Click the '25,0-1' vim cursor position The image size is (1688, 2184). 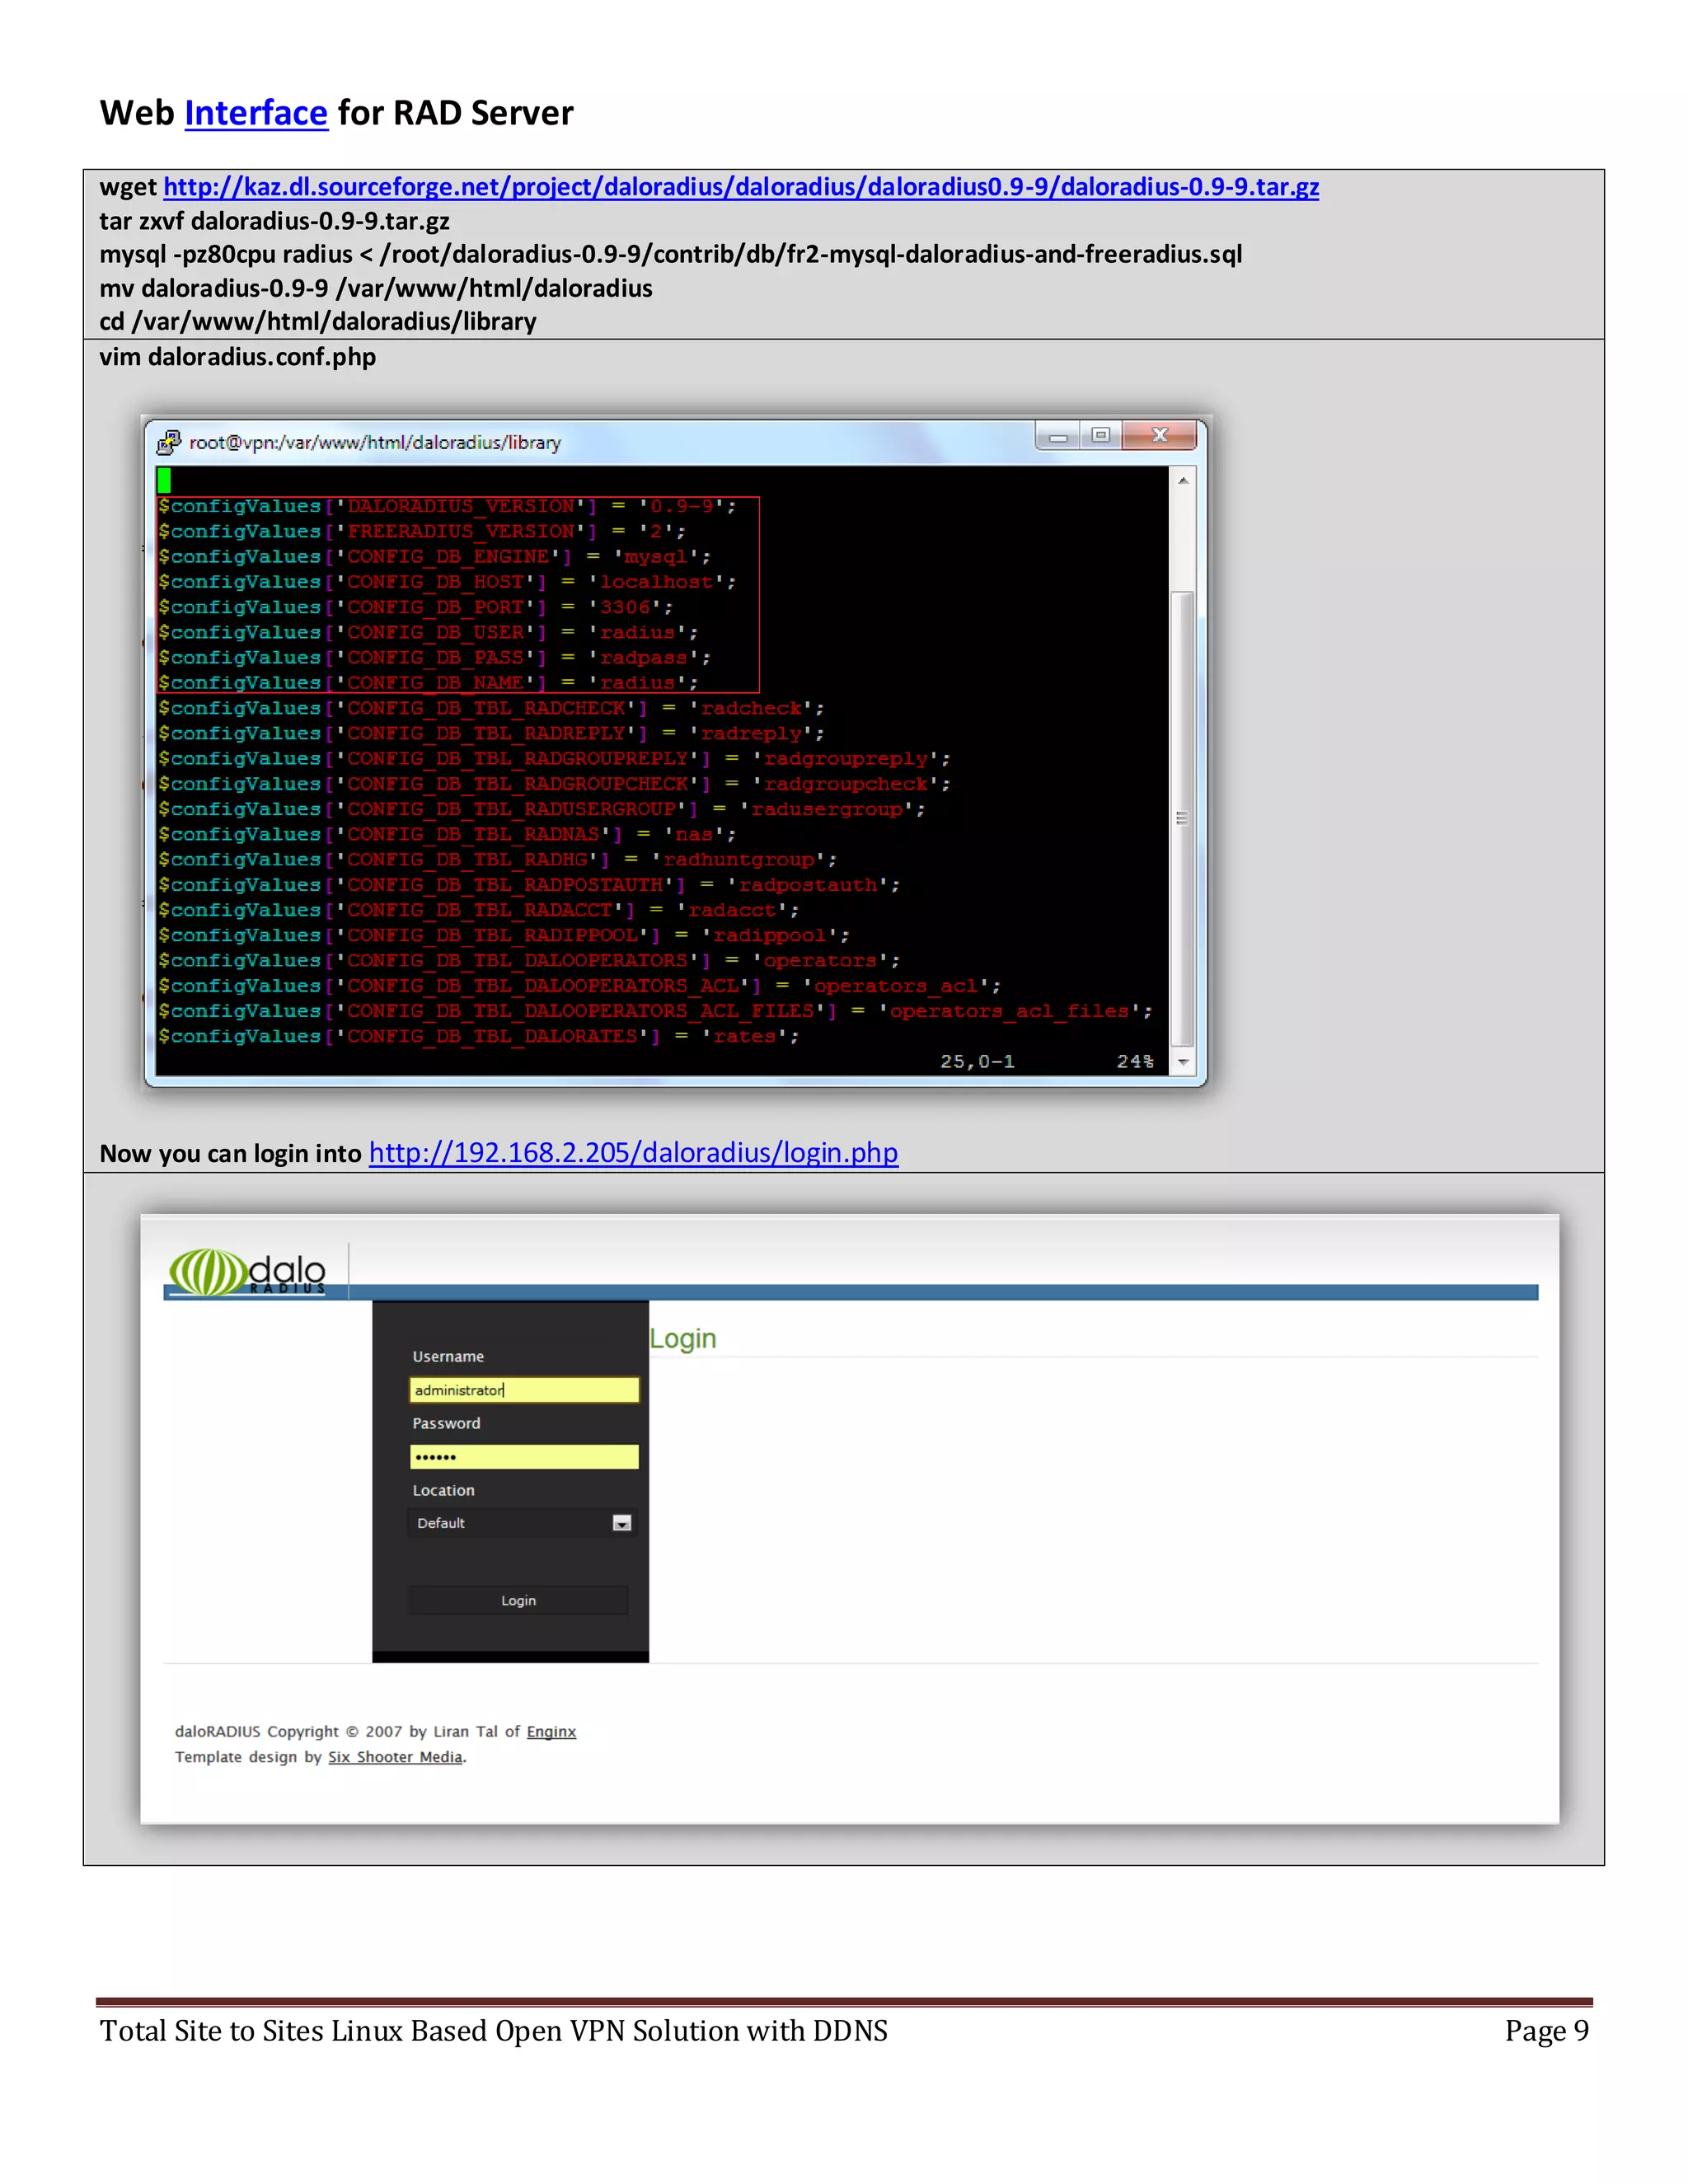977,1062
